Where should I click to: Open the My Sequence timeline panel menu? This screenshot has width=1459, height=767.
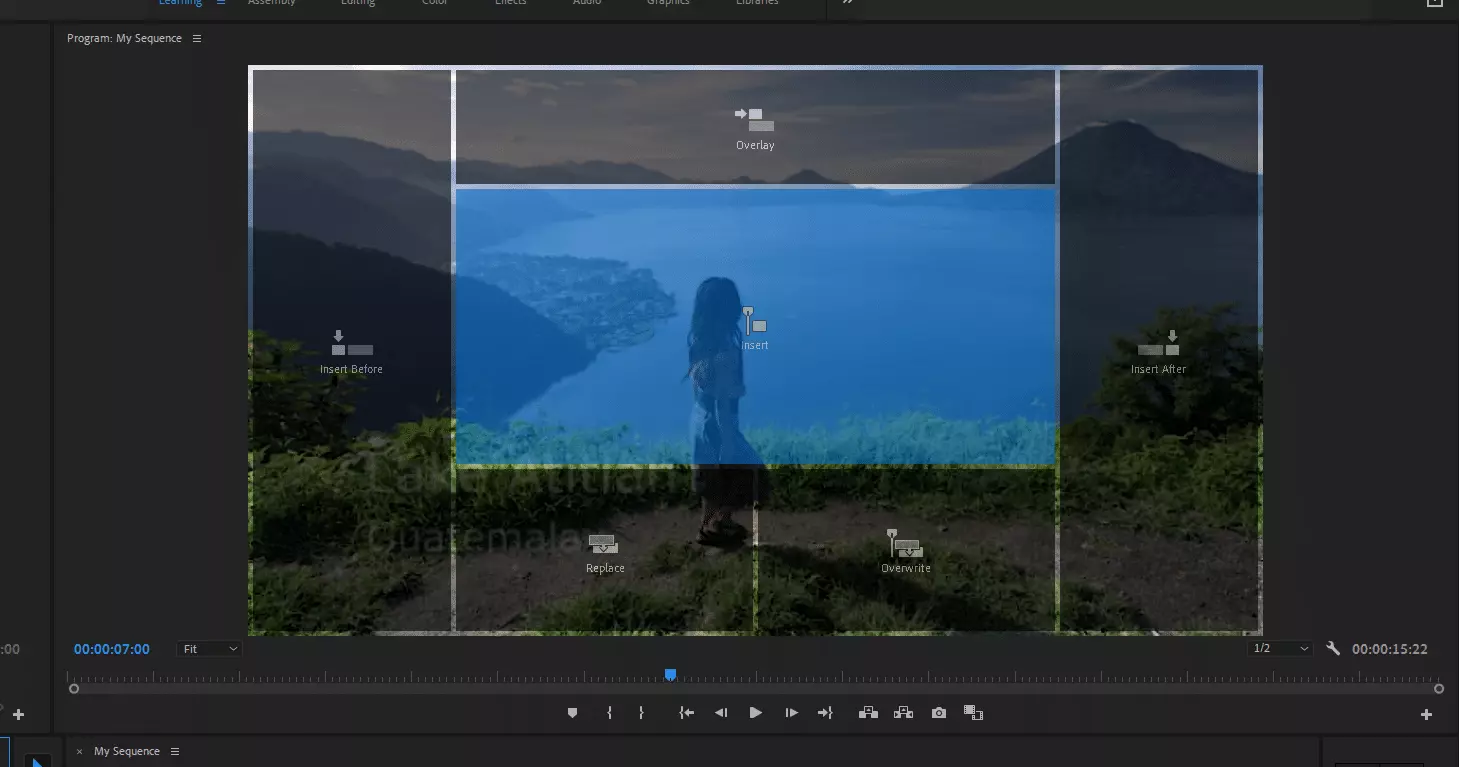pyautogui.click(x=175, y=751)
